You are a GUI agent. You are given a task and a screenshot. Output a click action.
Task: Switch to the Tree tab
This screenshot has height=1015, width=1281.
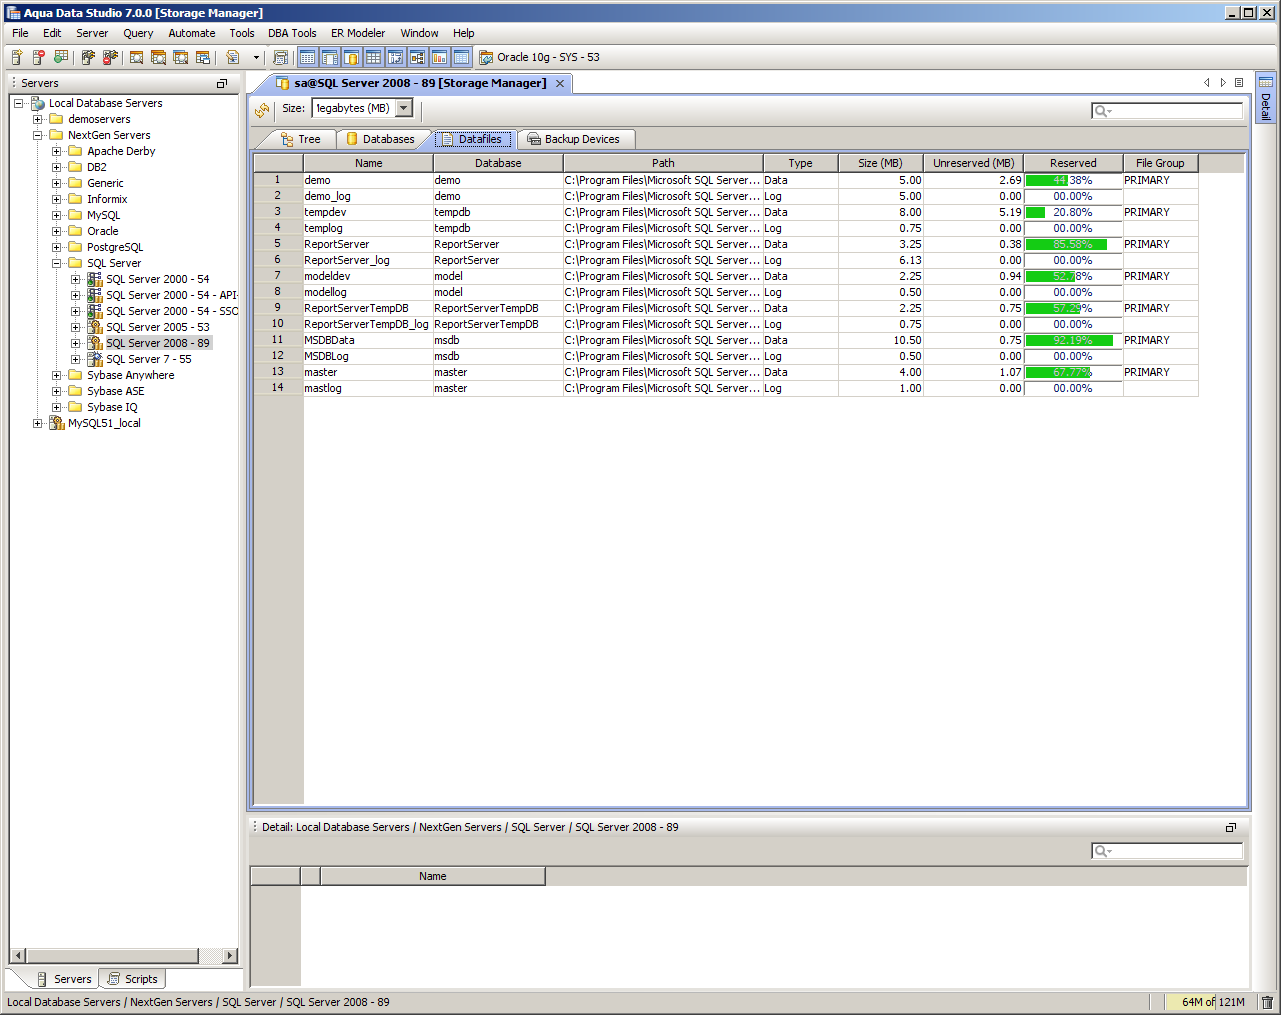pos(301,139)
